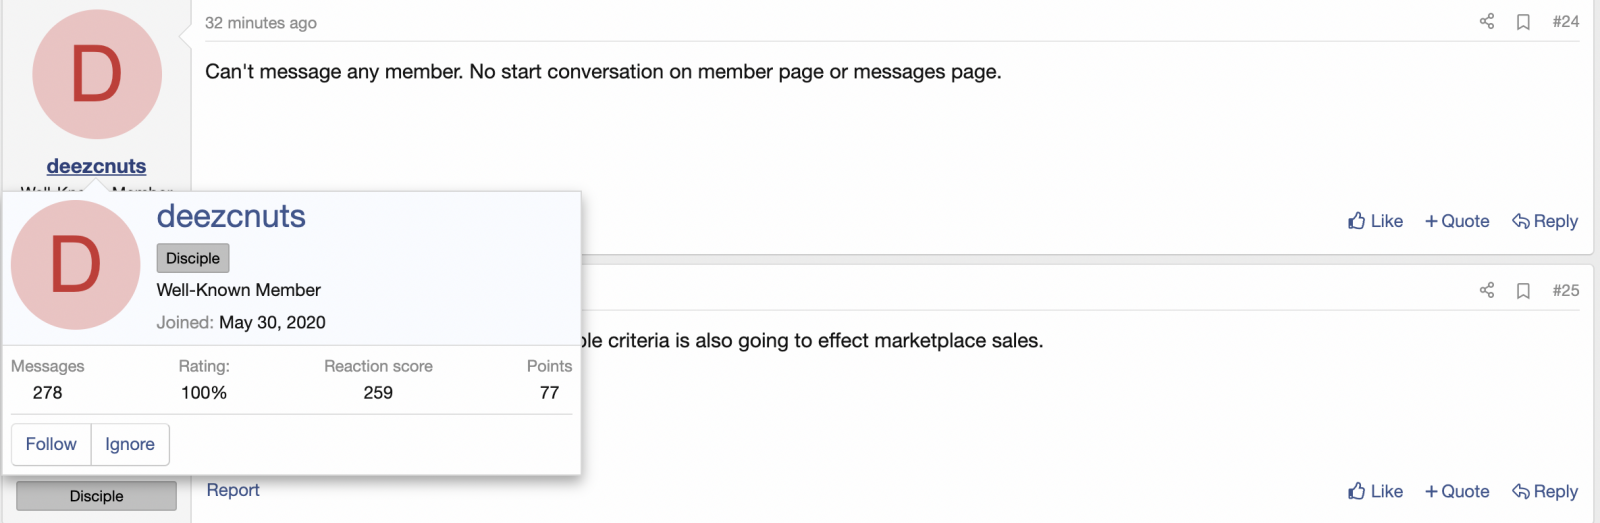The image size is (1600, 523).
Task: Click the D avatar beside post #24
Action: (x=97, y=75)
